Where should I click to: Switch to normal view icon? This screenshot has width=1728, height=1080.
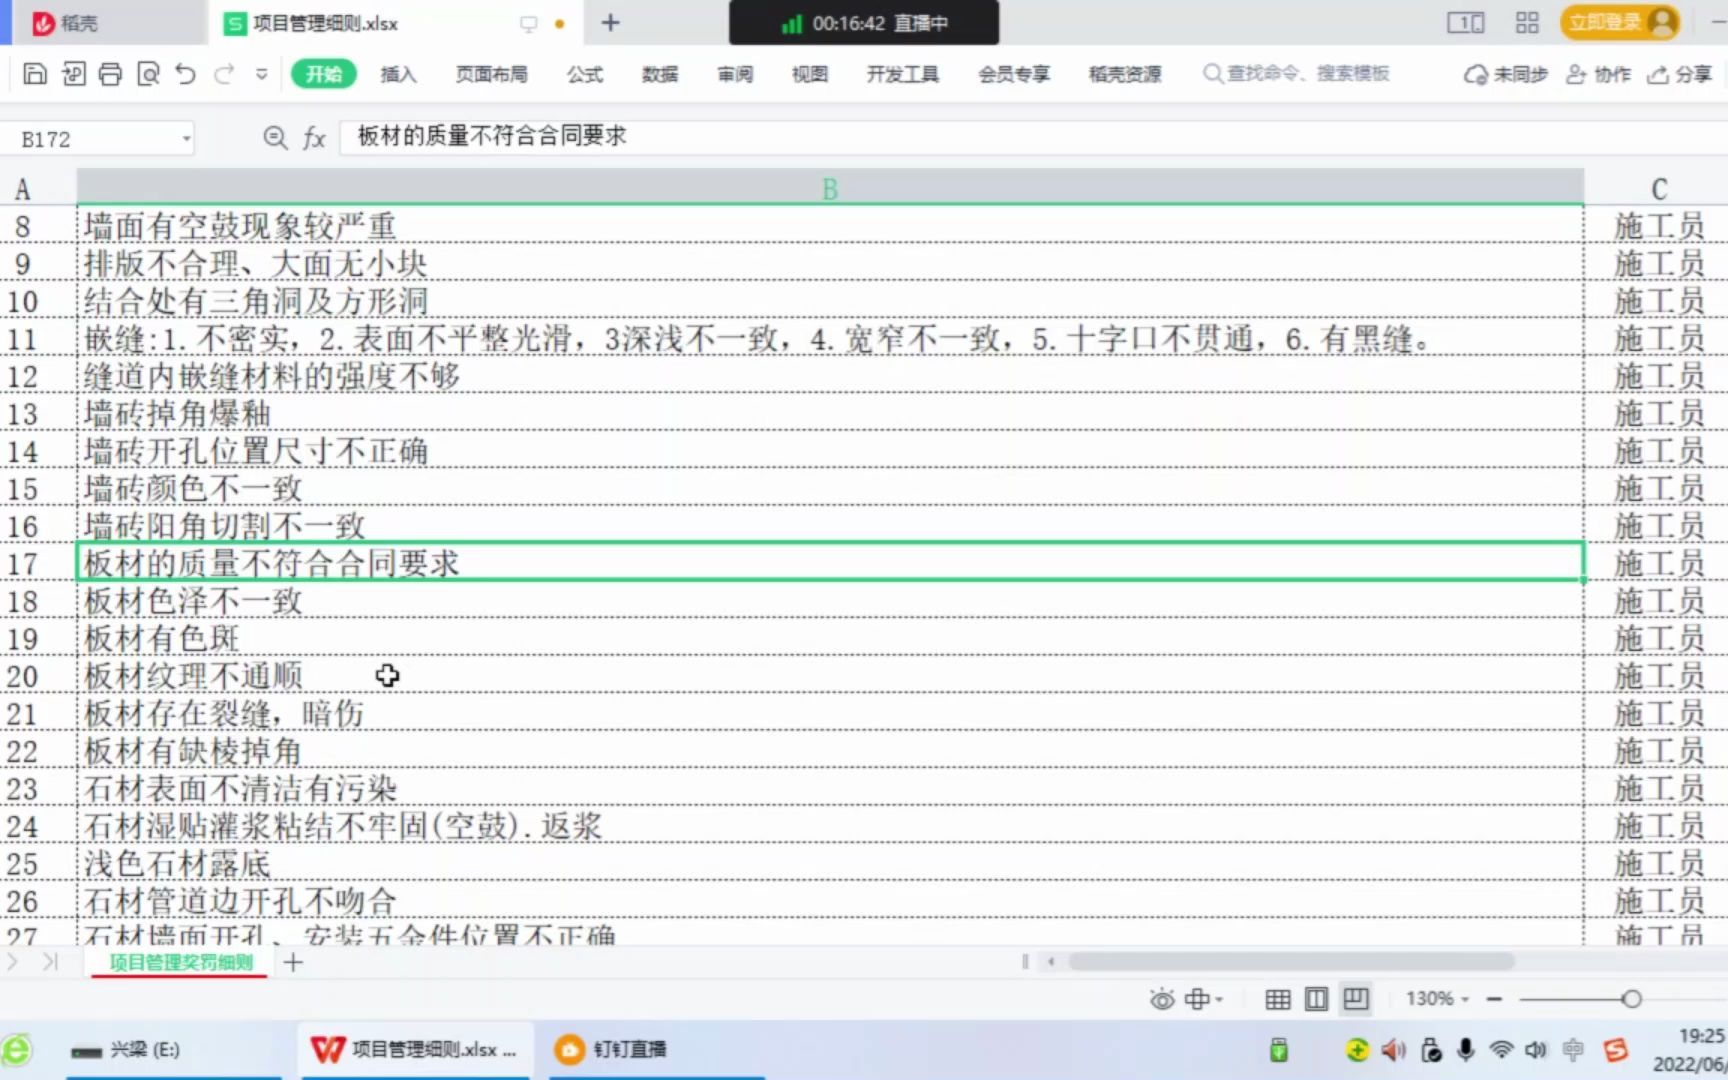1277,998
